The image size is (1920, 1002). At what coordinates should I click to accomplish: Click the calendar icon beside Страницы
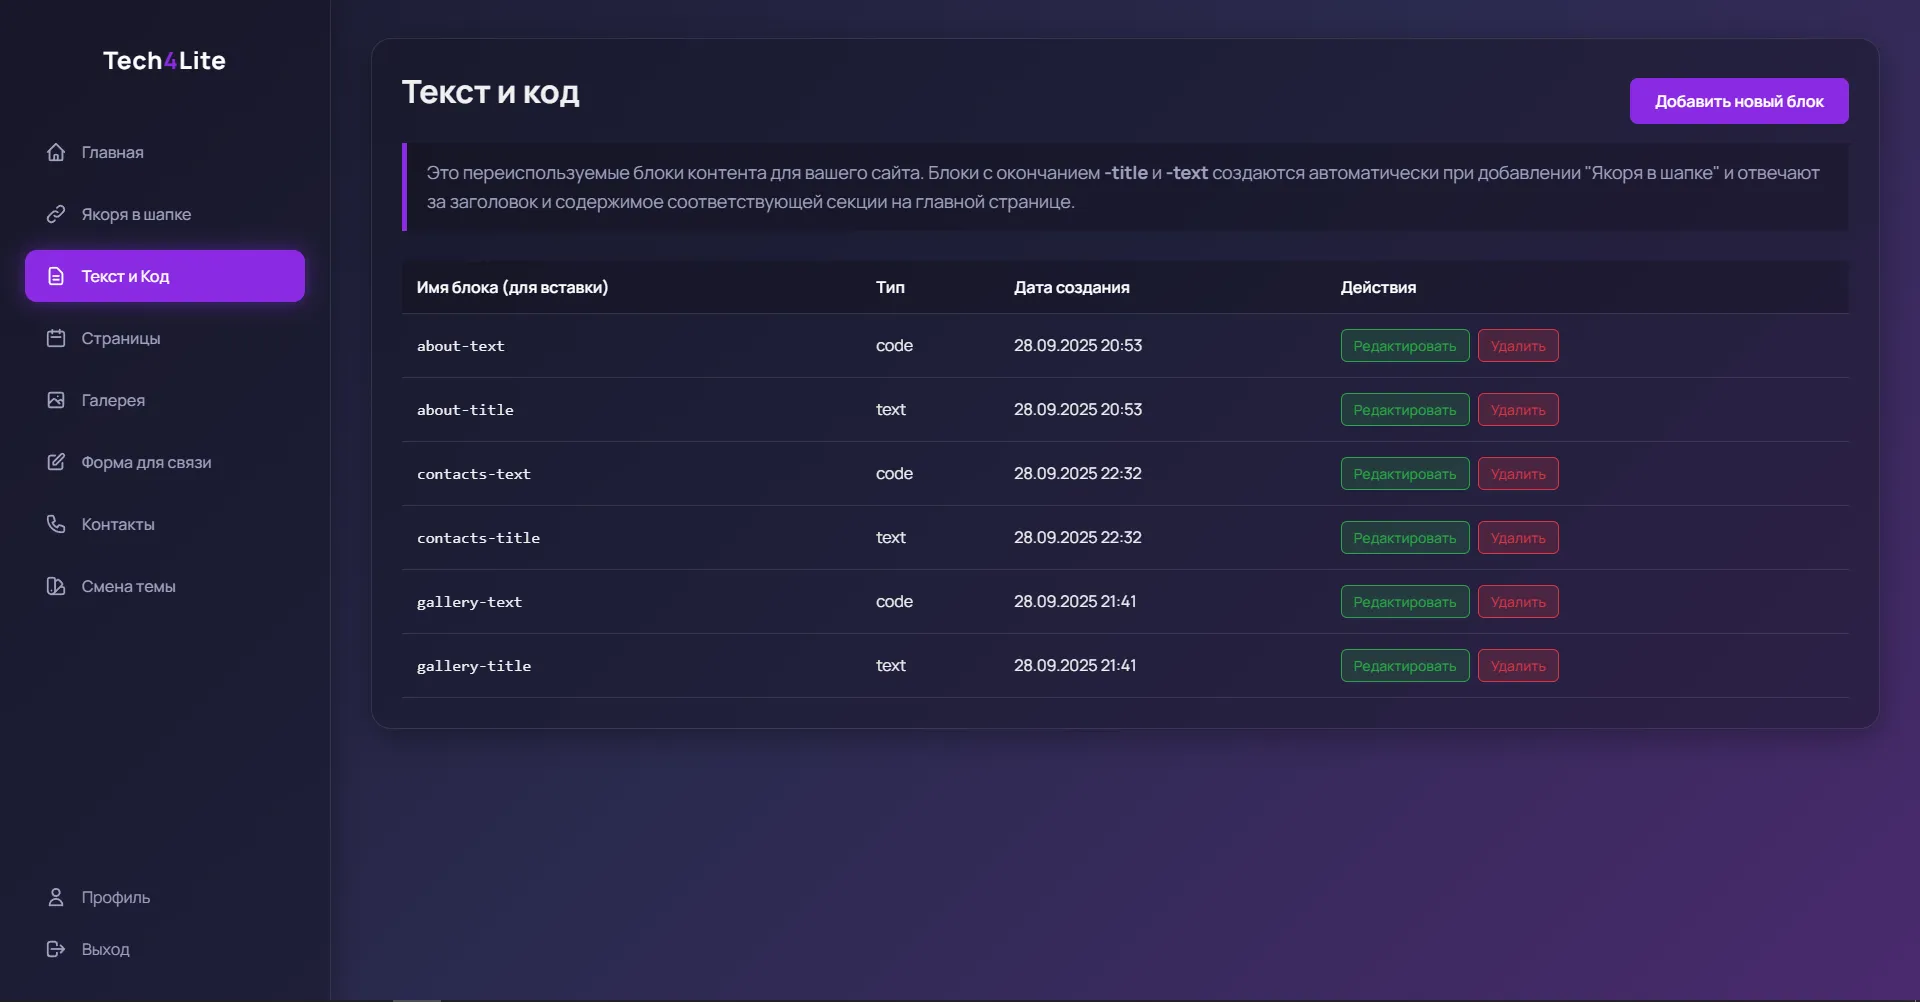tap(56, 338)
